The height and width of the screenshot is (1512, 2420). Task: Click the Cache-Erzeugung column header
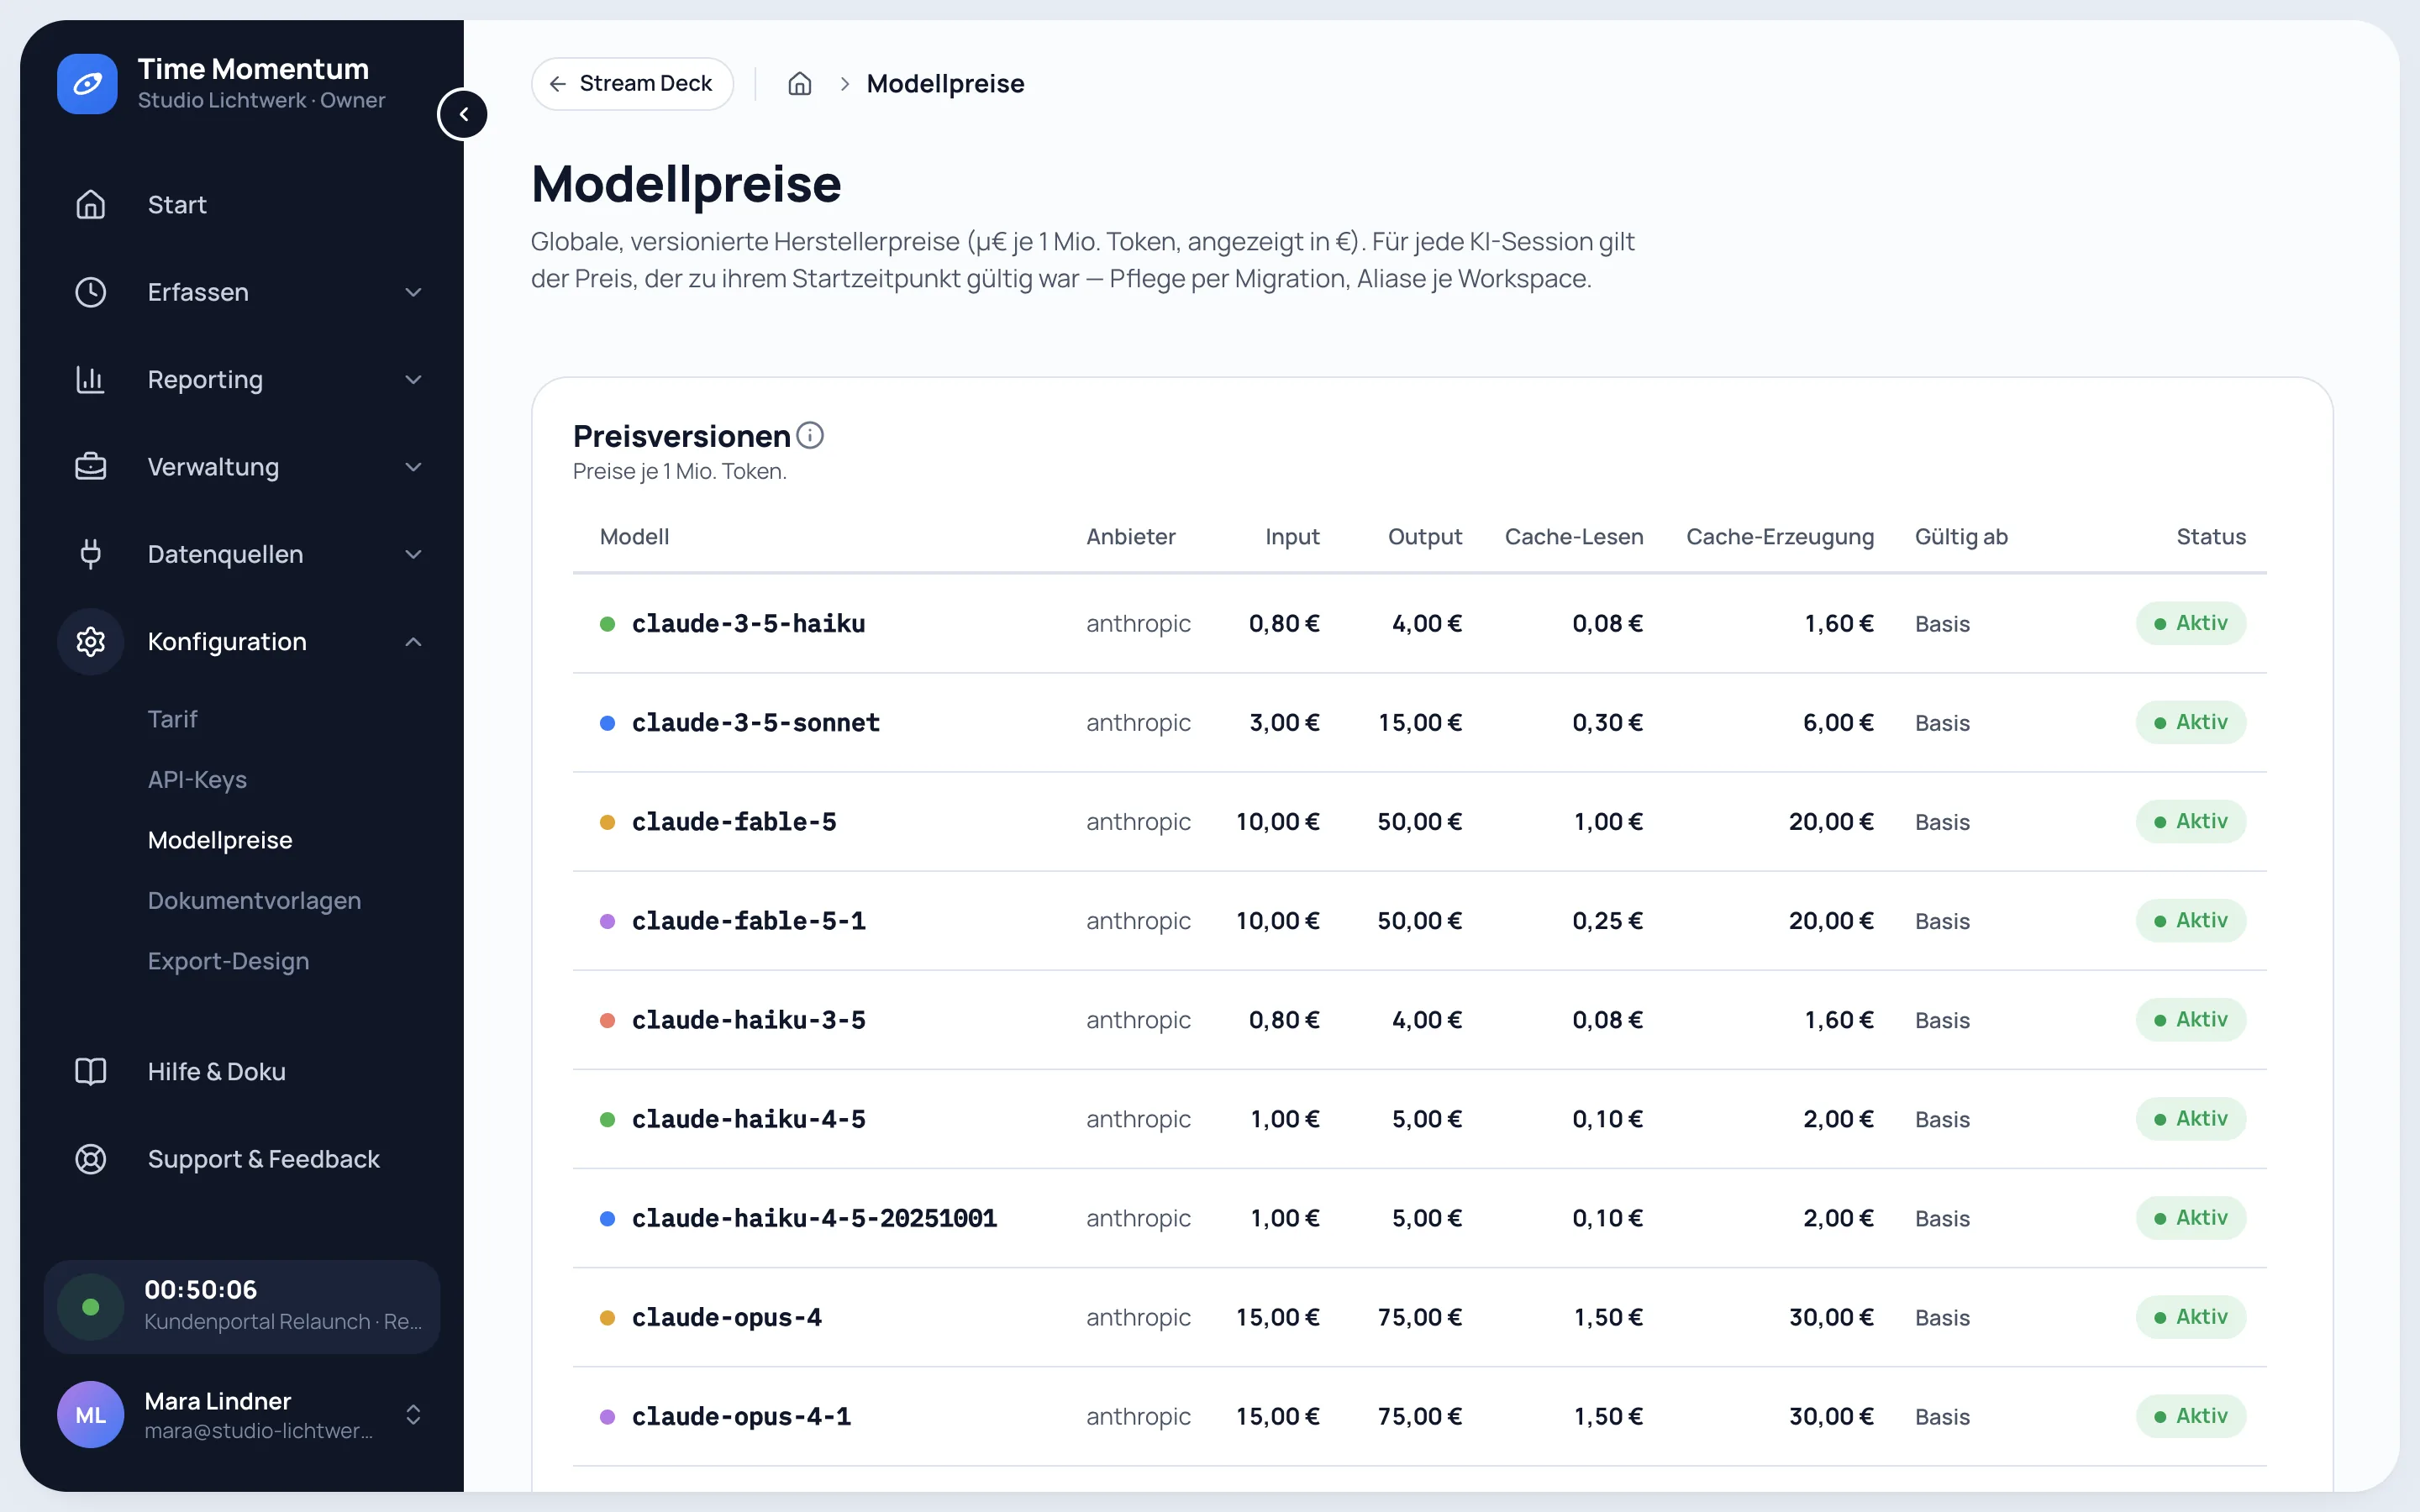click(x=1780, y=537)
